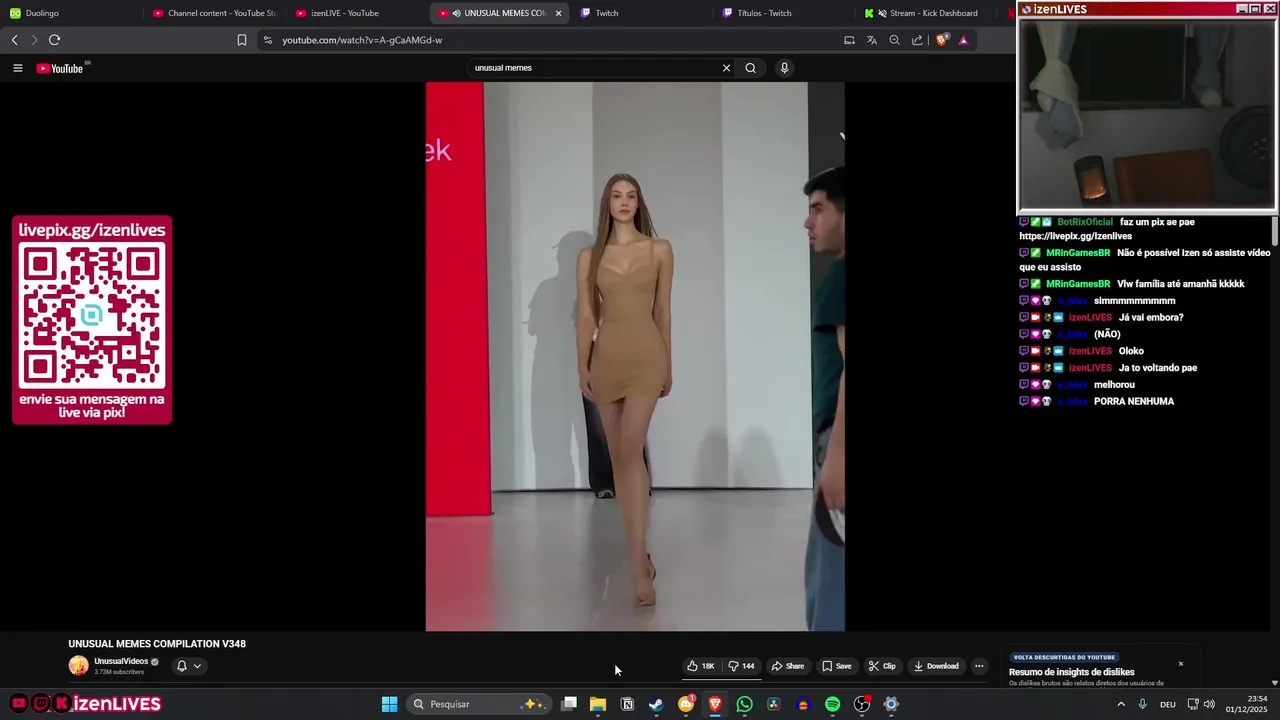
Task: Open OBS Studio from the taskbar
Action: coord(862,704)
